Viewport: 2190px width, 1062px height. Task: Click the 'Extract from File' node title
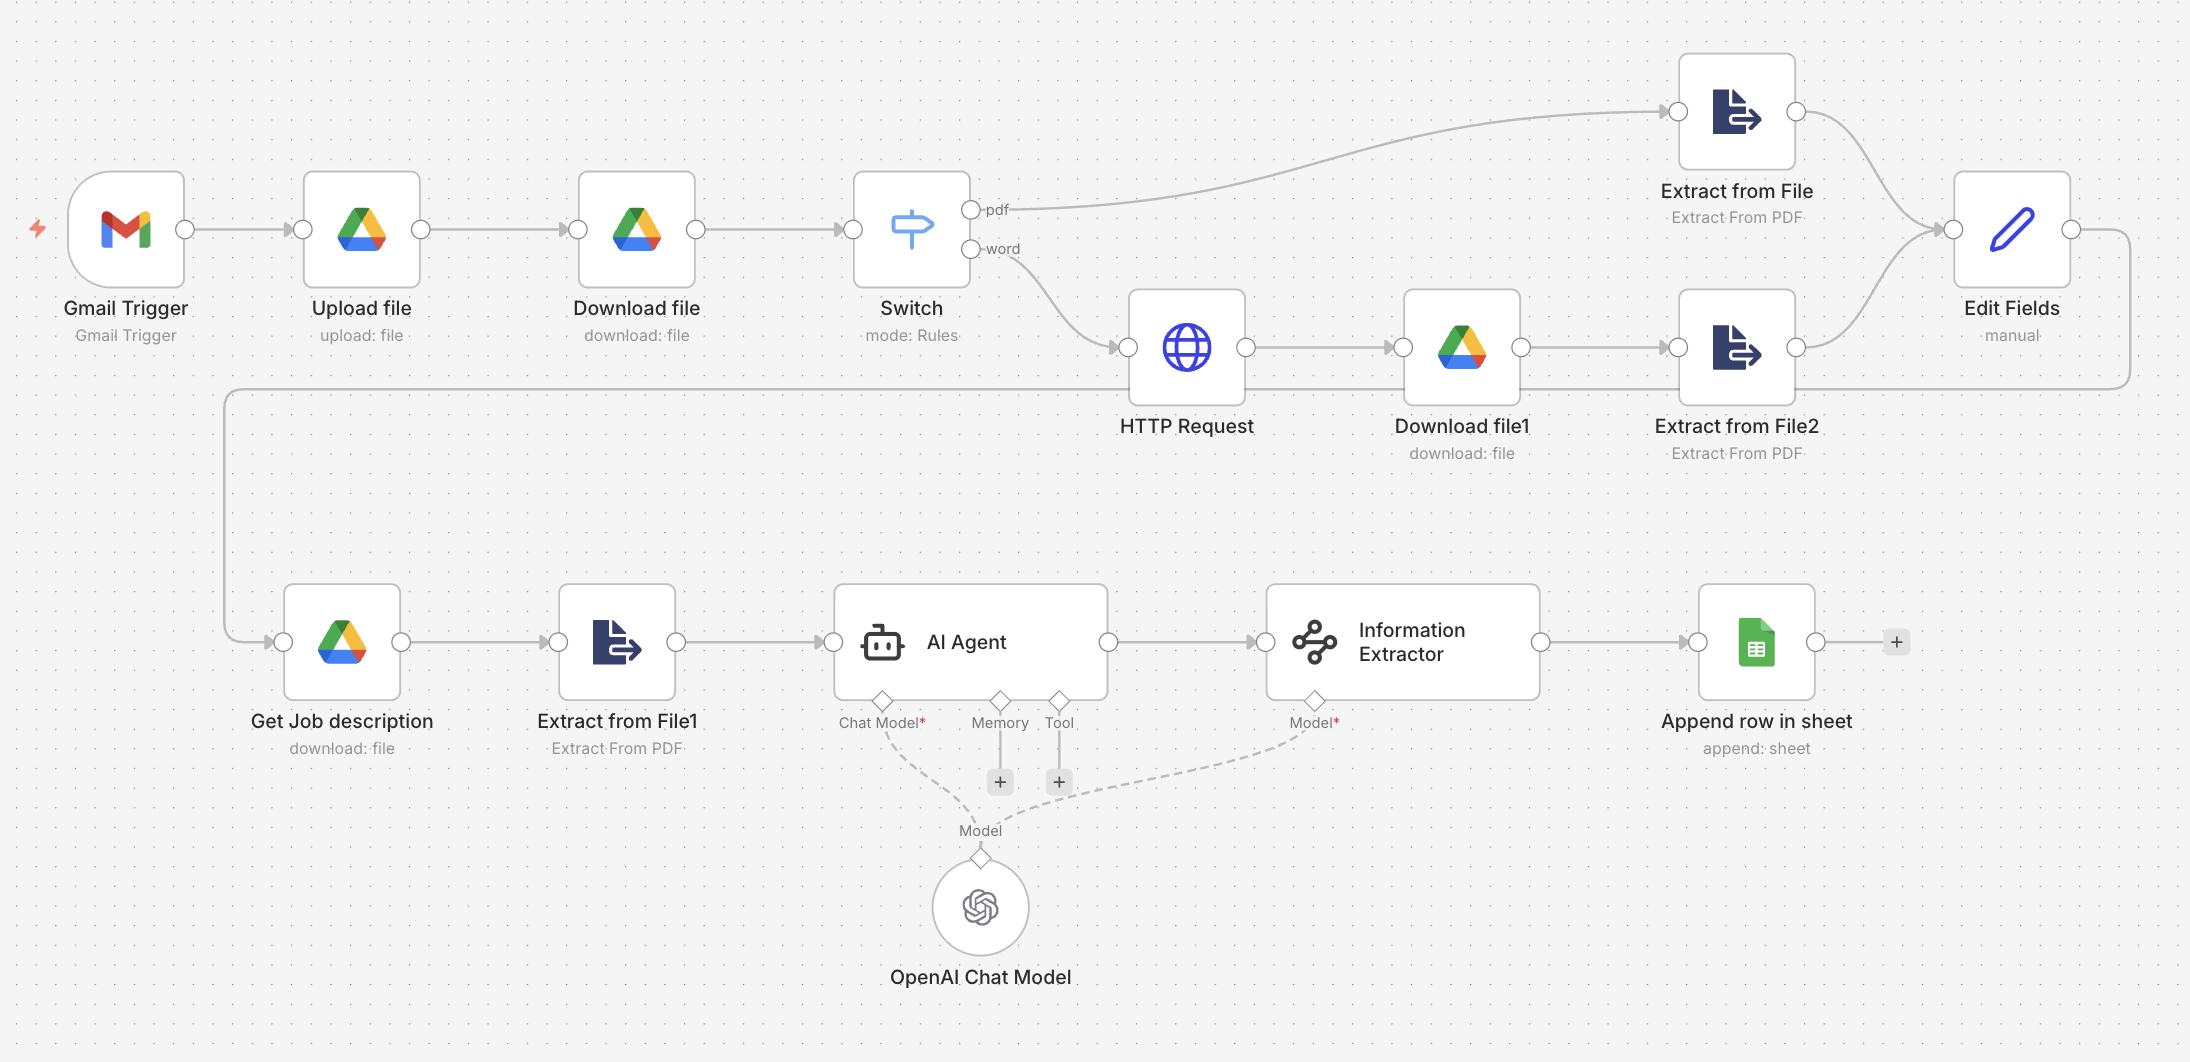pyautogui.click(x=1737, y=191)
